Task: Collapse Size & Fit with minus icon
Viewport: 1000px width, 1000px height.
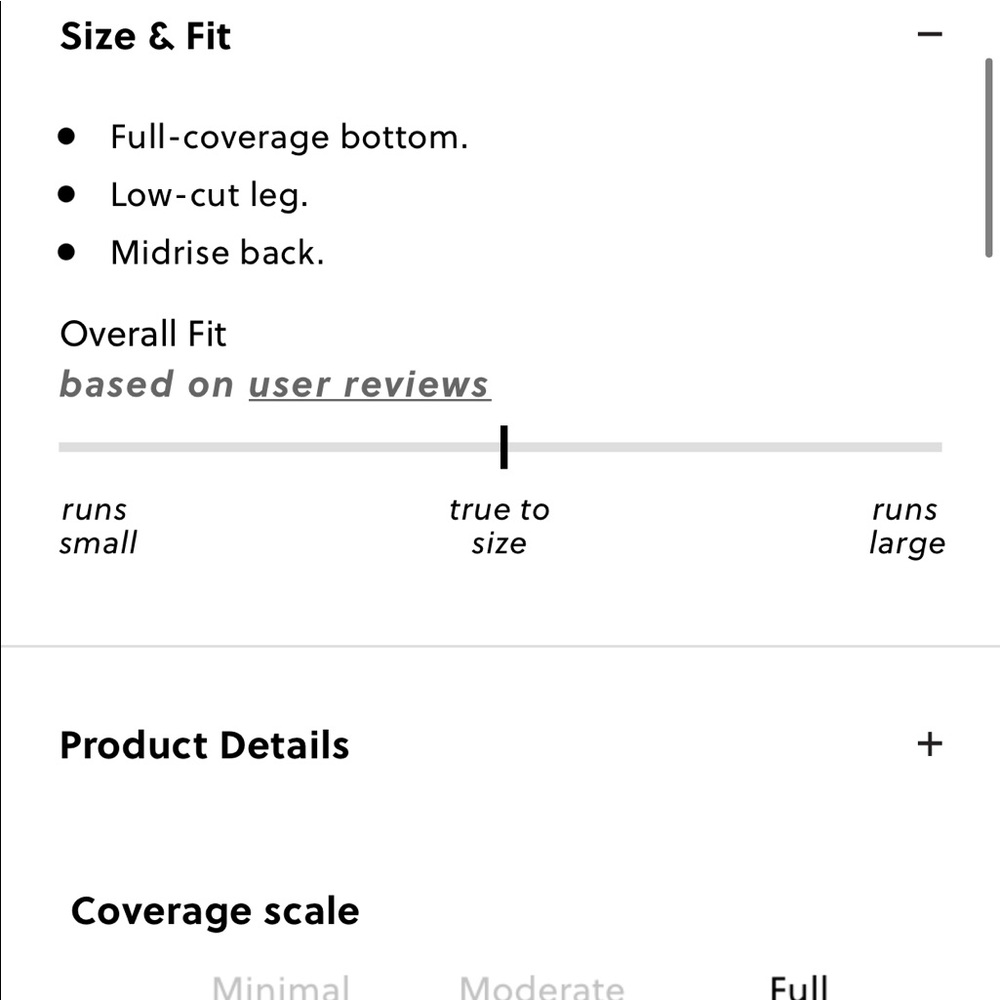Action: [x=929, y=34]
